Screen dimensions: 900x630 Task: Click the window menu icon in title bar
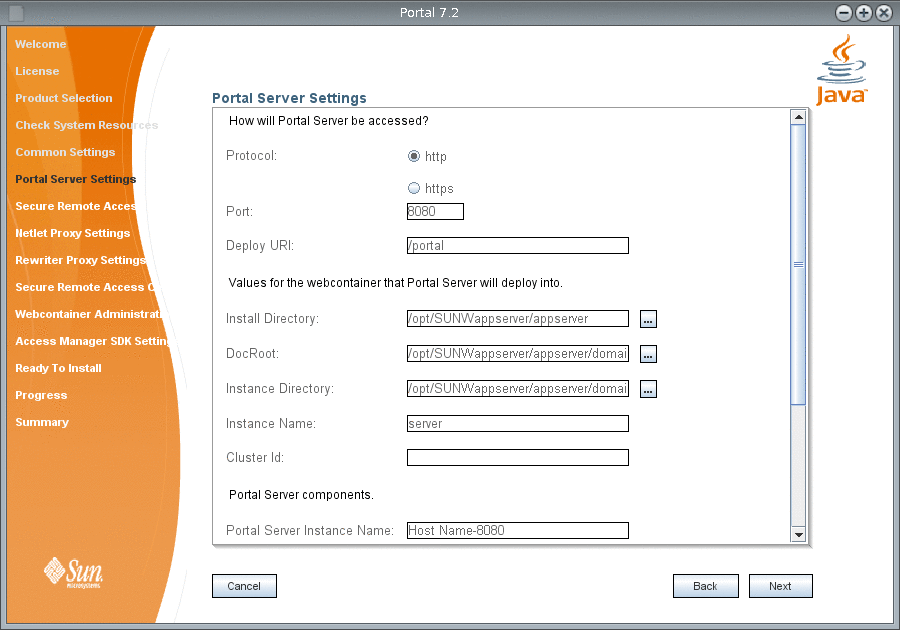[x=17, y=13]
